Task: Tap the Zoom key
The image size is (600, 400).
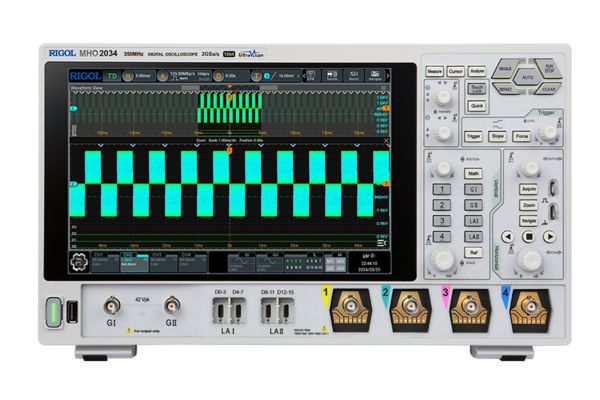Action: (x=529, y=205)
